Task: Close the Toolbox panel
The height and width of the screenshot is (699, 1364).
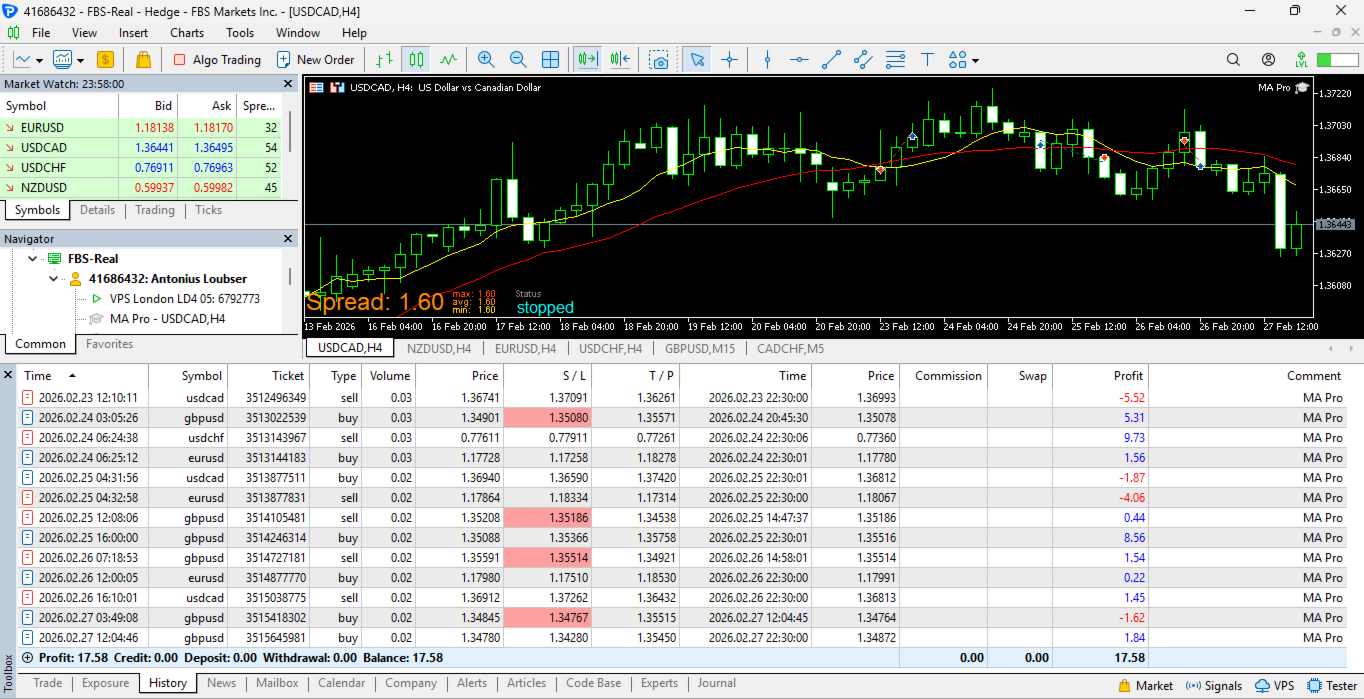Action: click(8, 375)
